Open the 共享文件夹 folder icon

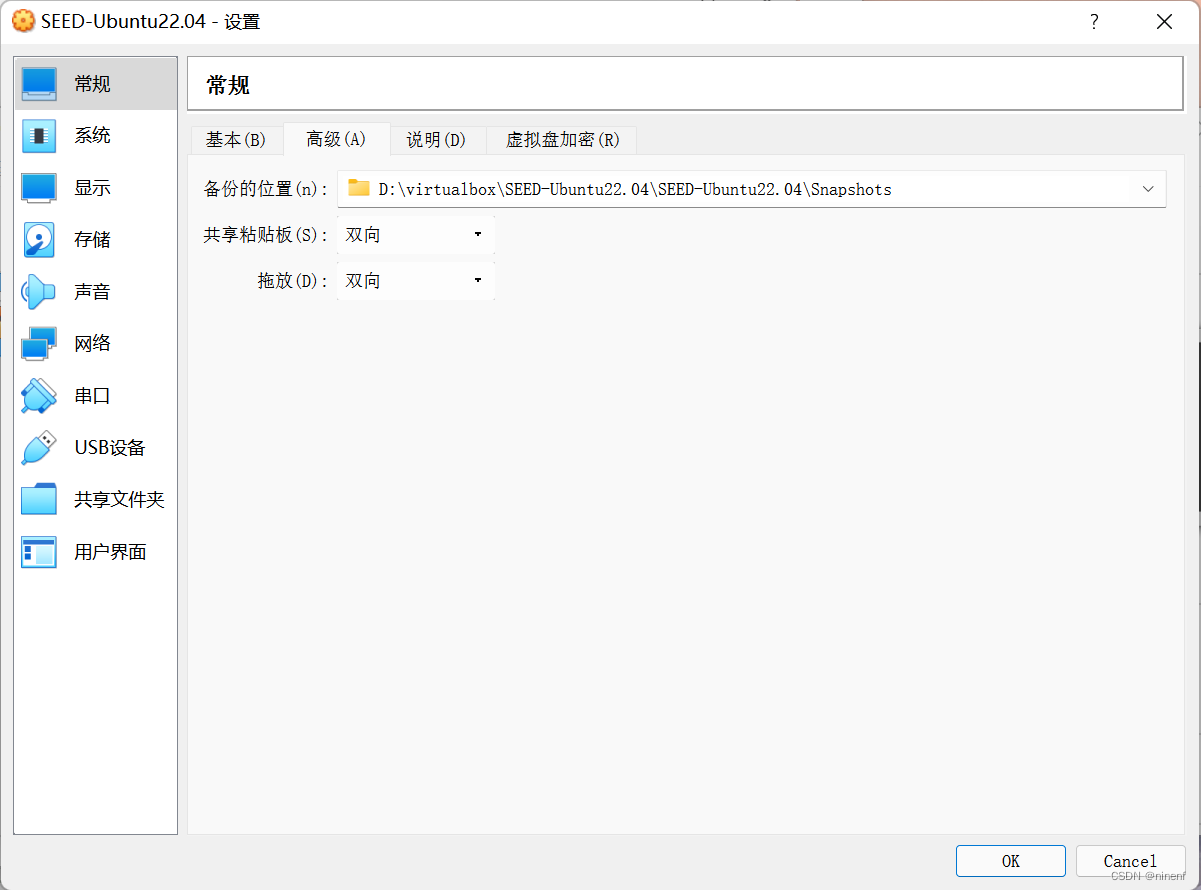pos(39,500)
